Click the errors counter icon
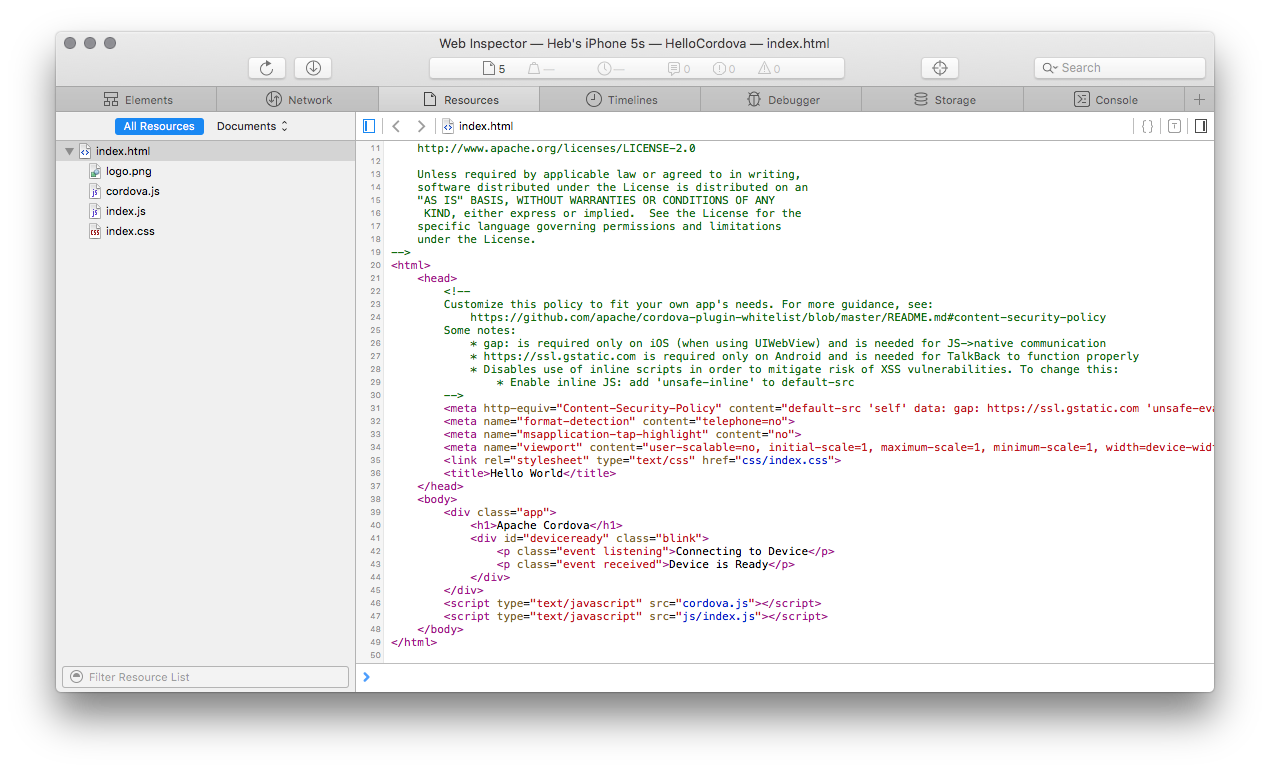Screen dimensions: 1270x772 pos(724,69)
